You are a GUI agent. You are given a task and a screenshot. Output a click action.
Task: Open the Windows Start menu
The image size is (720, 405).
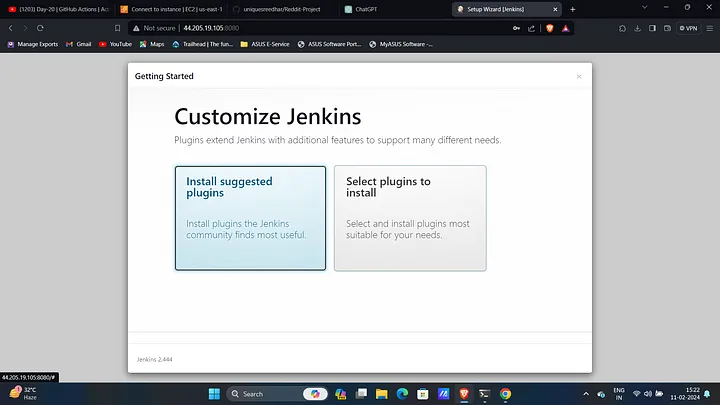click(x=214, y=394)
